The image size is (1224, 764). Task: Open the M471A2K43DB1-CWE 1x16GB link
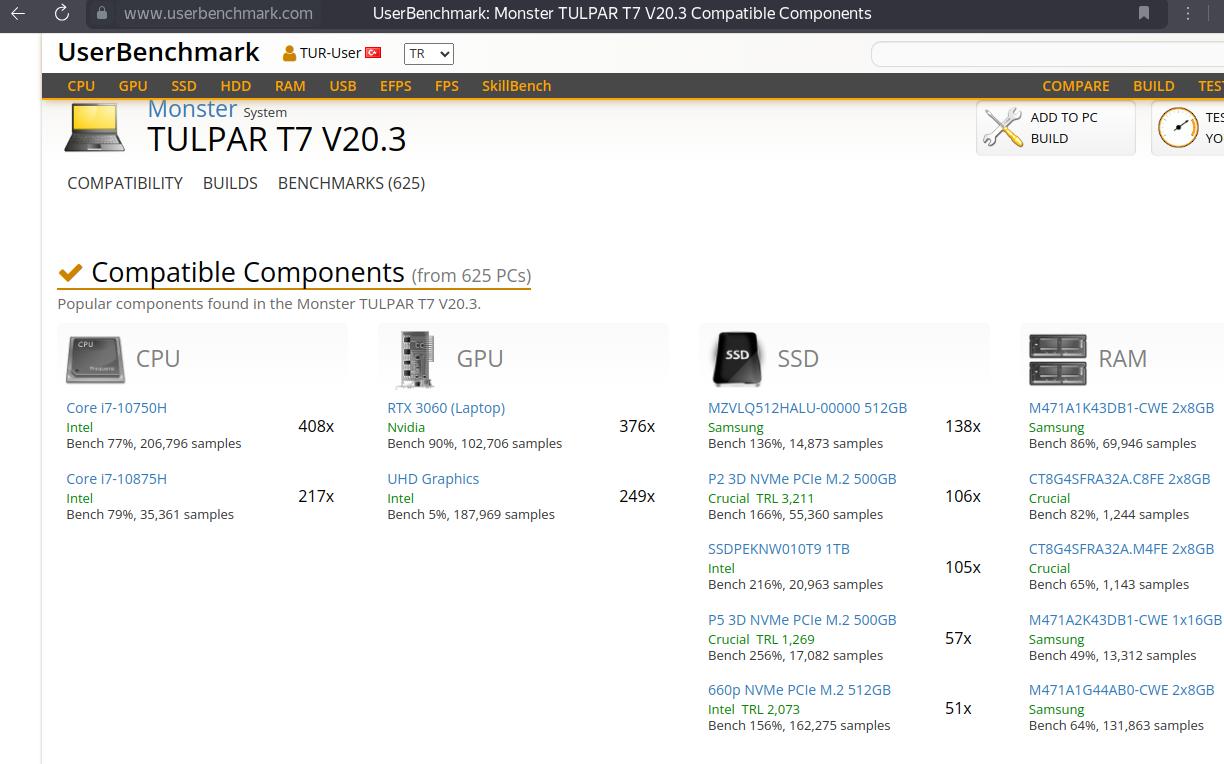(1125, 620)
